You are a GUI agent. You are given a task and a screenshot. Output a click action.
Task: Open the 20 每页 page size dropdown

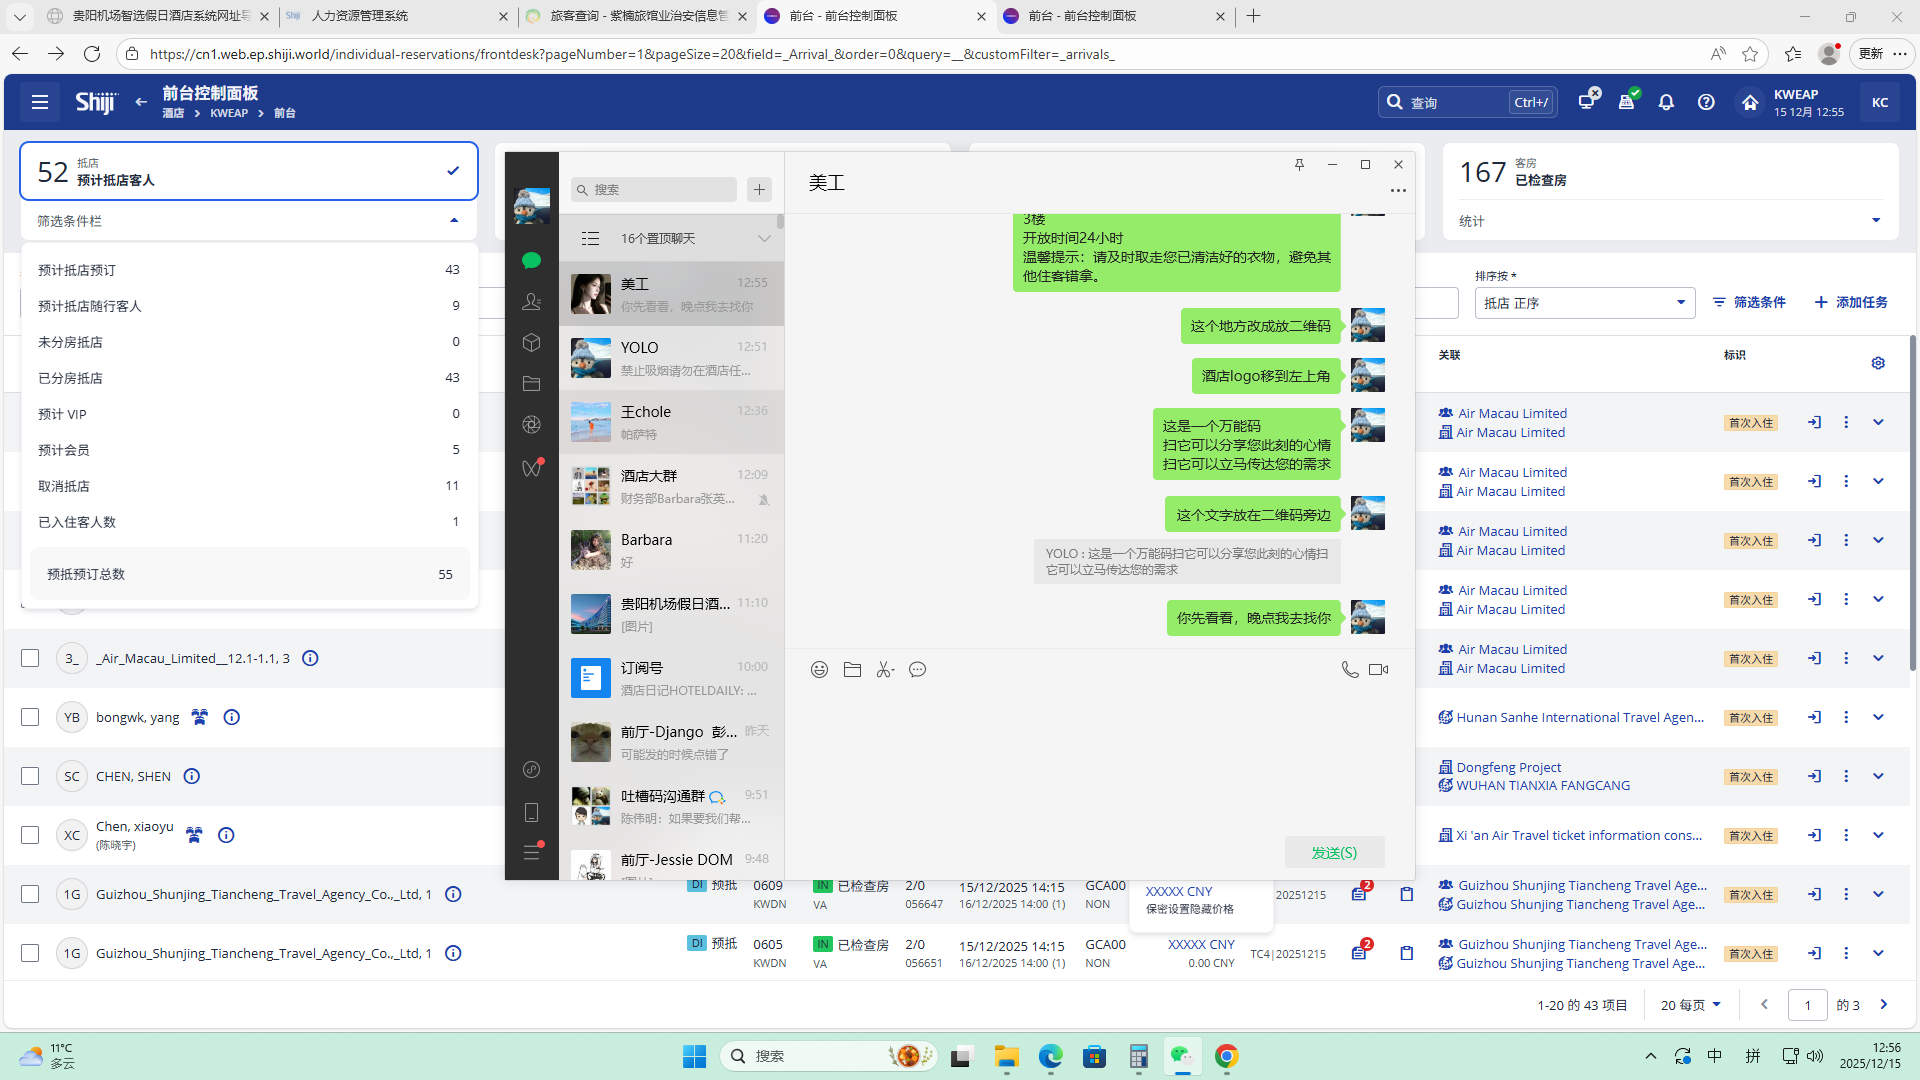click(1690, 1005)
